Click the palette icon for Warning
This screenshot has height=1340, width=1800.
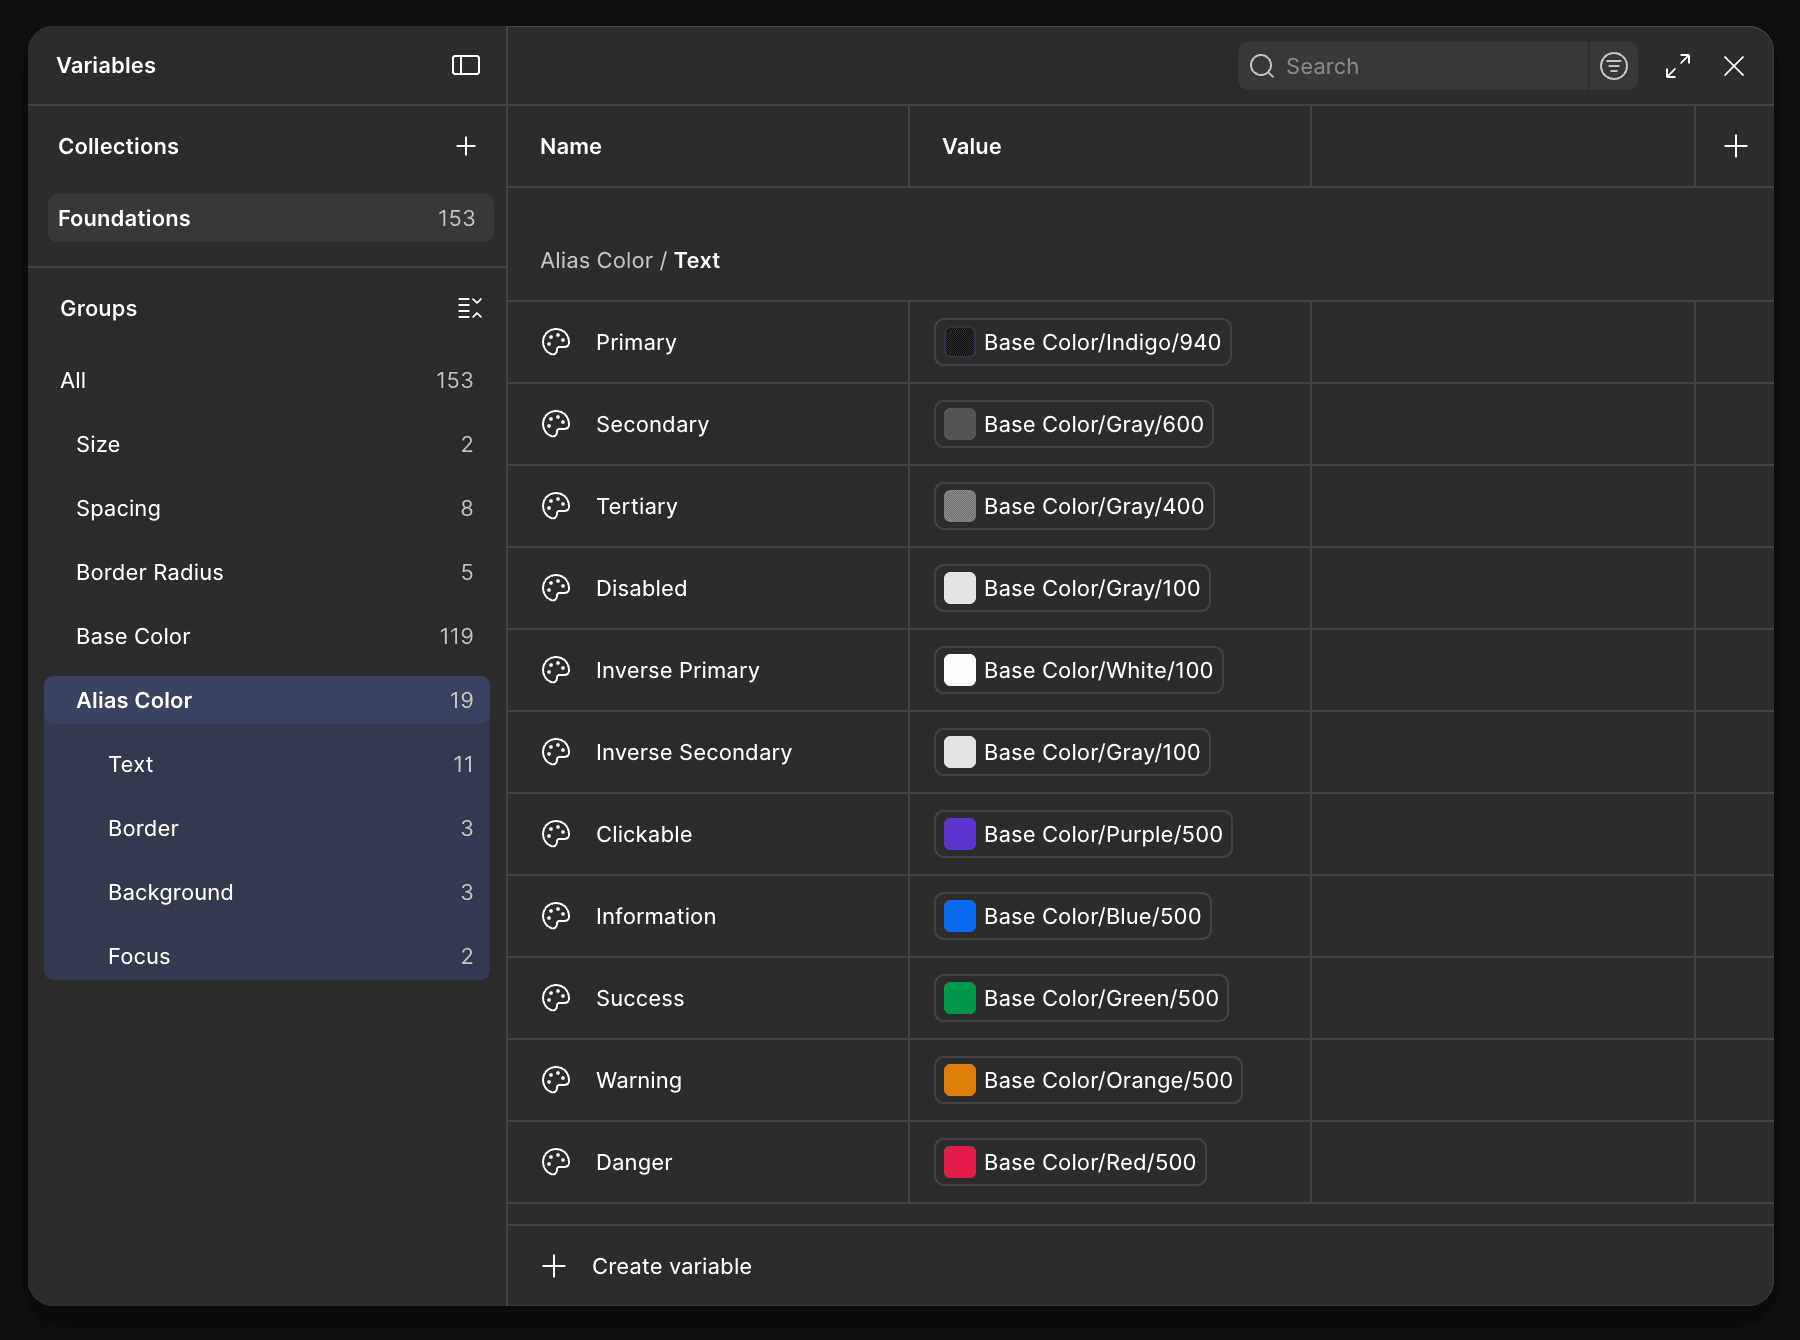tap(556, 1080)
